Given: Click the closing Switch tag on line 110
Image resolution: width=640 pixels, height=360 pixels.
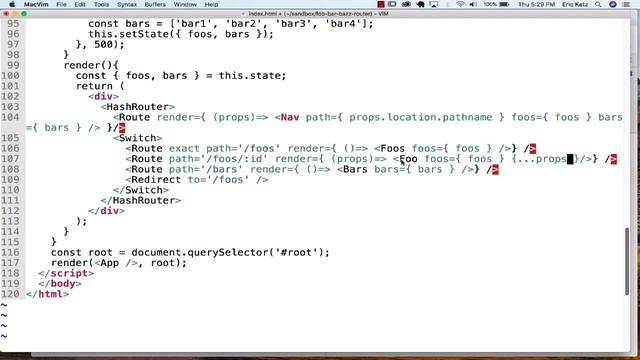Looking at the screenshot, I should [x=141, y=190].
